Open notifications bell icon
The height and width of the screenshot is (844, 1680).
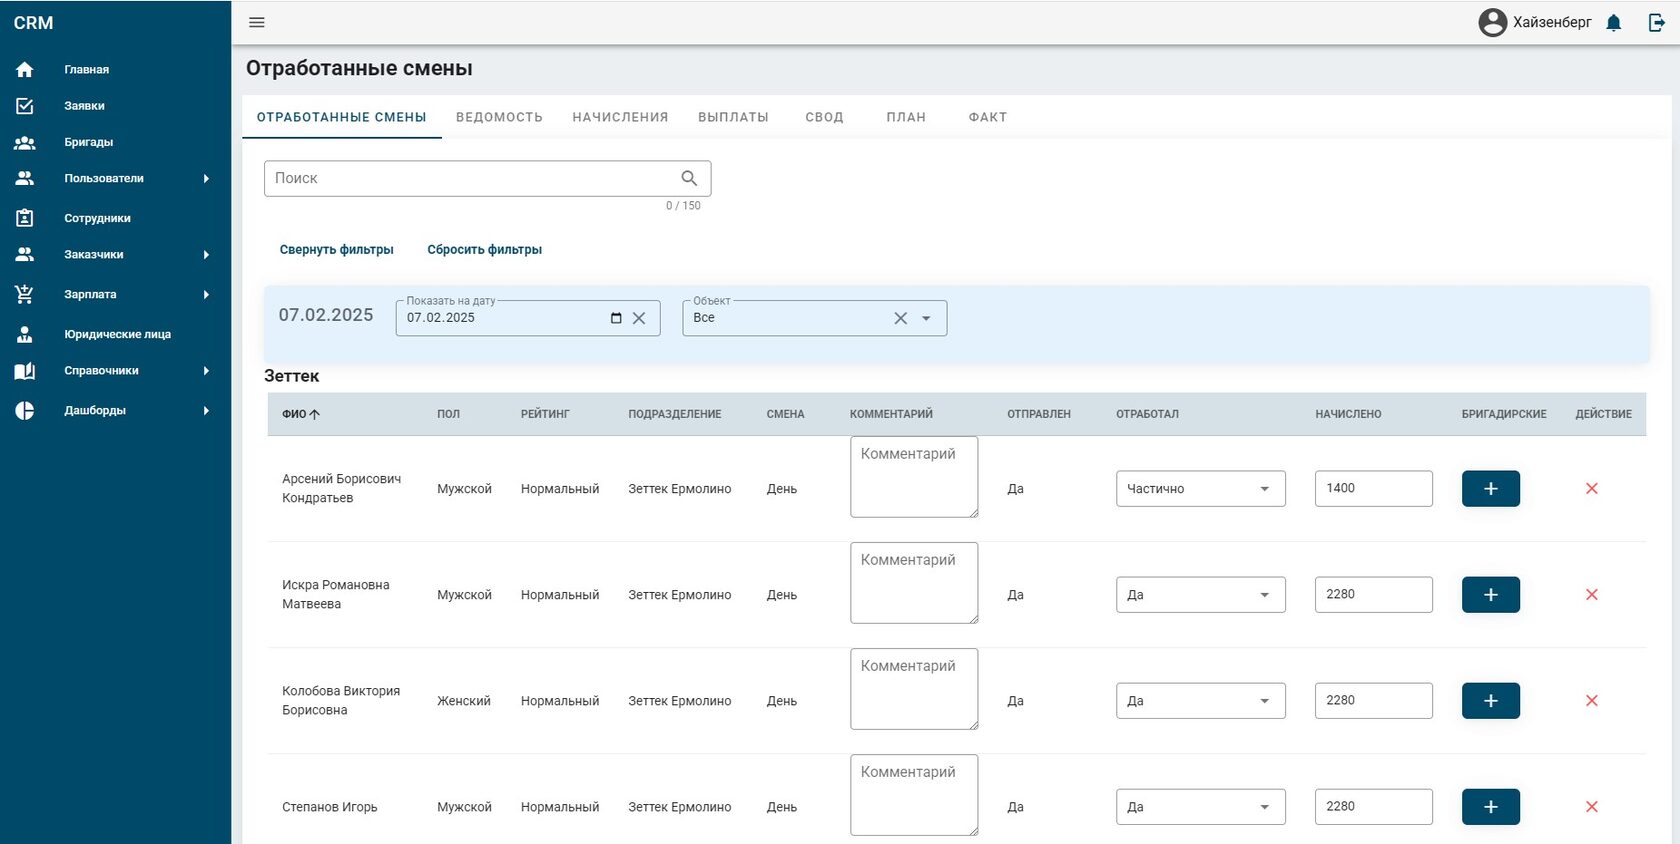coord(1613,23)
